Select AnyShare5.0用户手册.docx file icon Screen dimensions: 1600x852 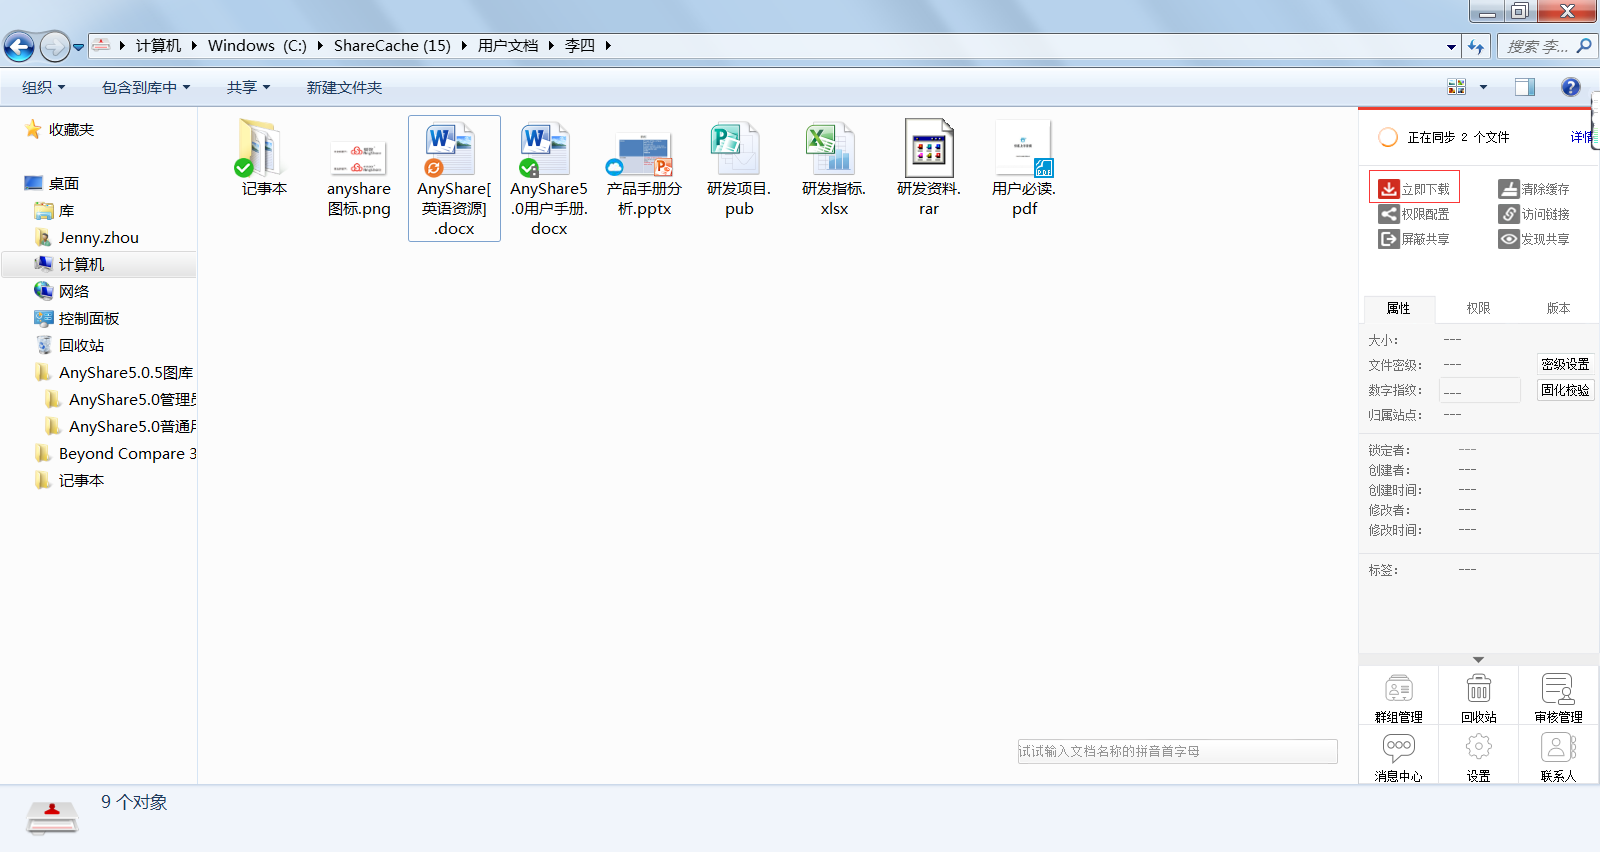point(545,149)
